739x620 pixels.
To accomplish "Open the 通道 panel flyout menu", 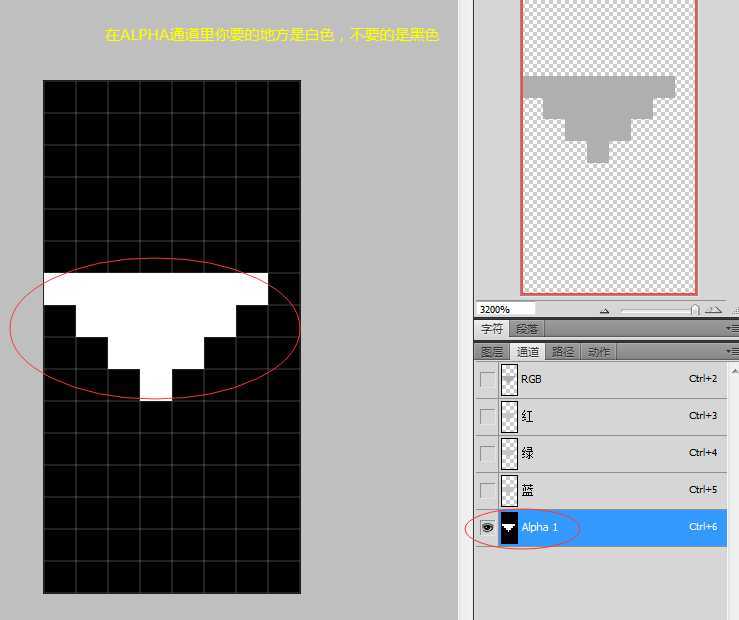I will point(732,351).
